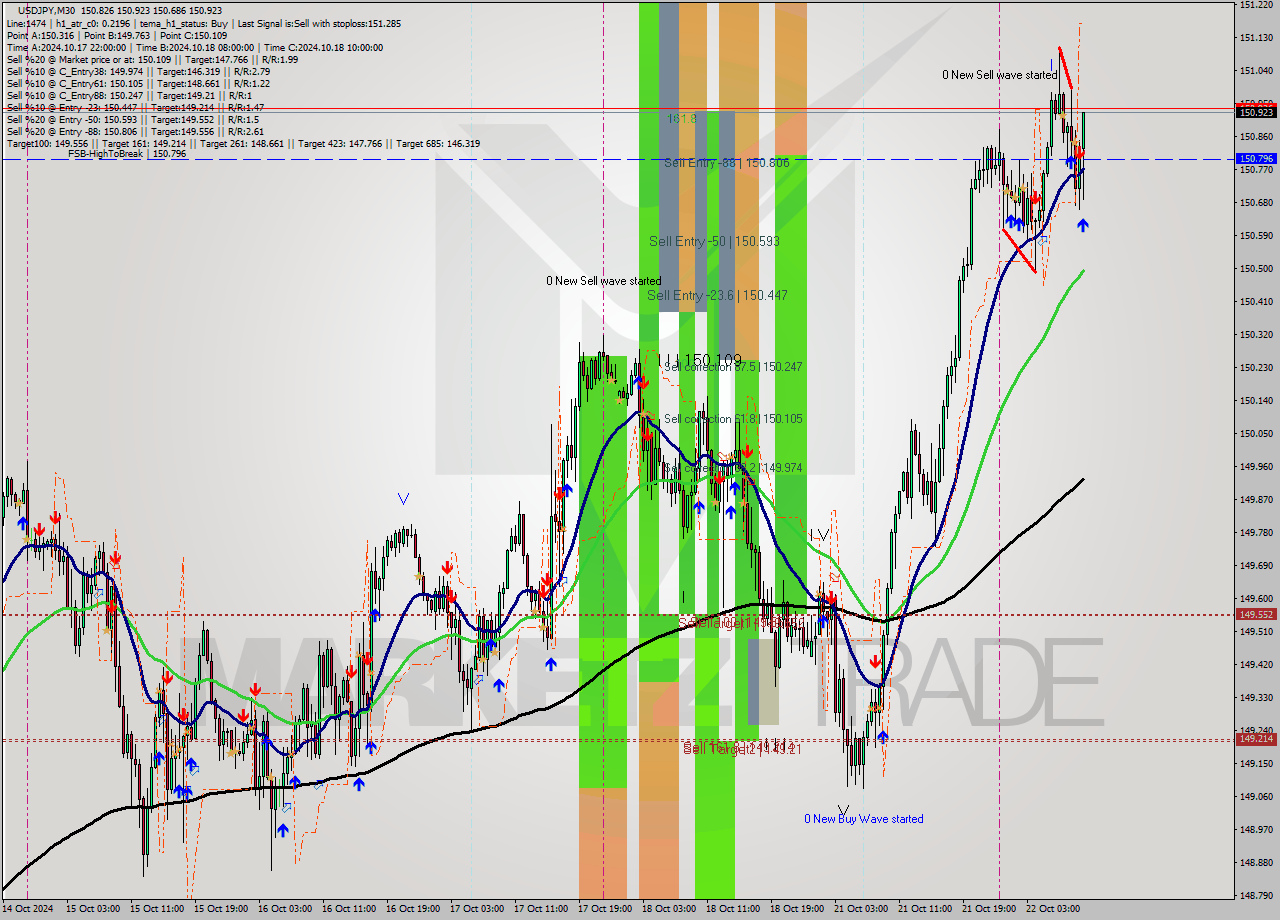Click the 149.870 price axis label
The image size is (1280, 920).
coord(1256,500)
